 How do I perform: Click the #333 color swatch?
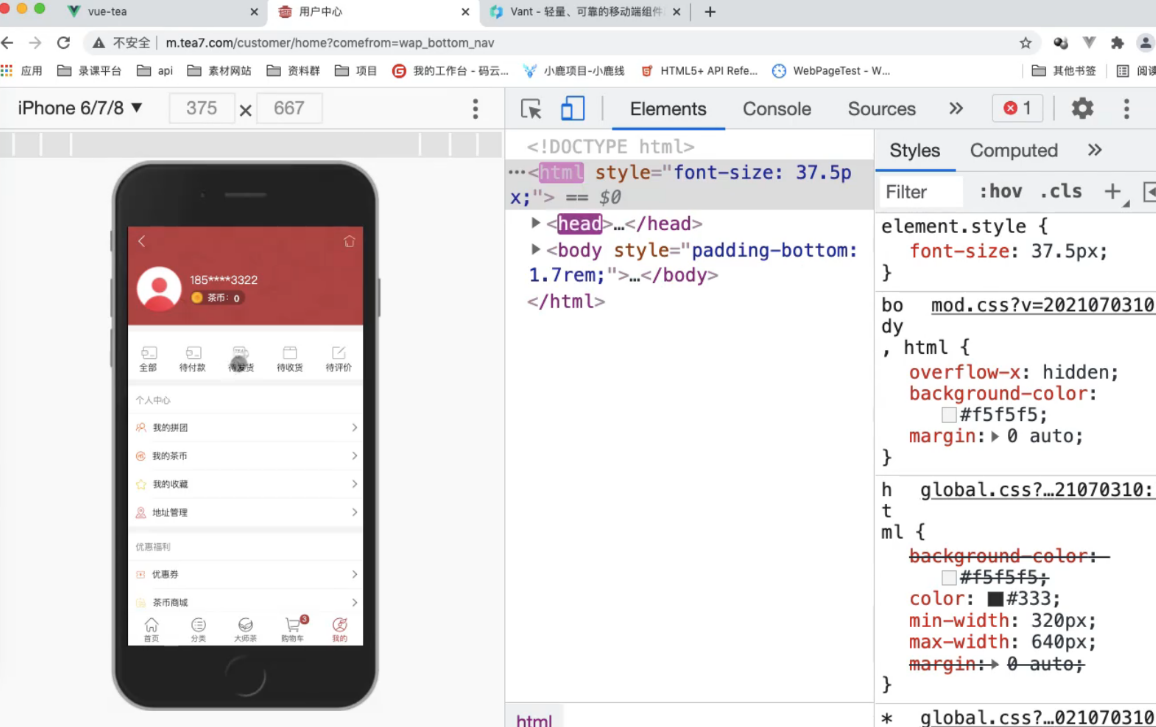[995, 599]
